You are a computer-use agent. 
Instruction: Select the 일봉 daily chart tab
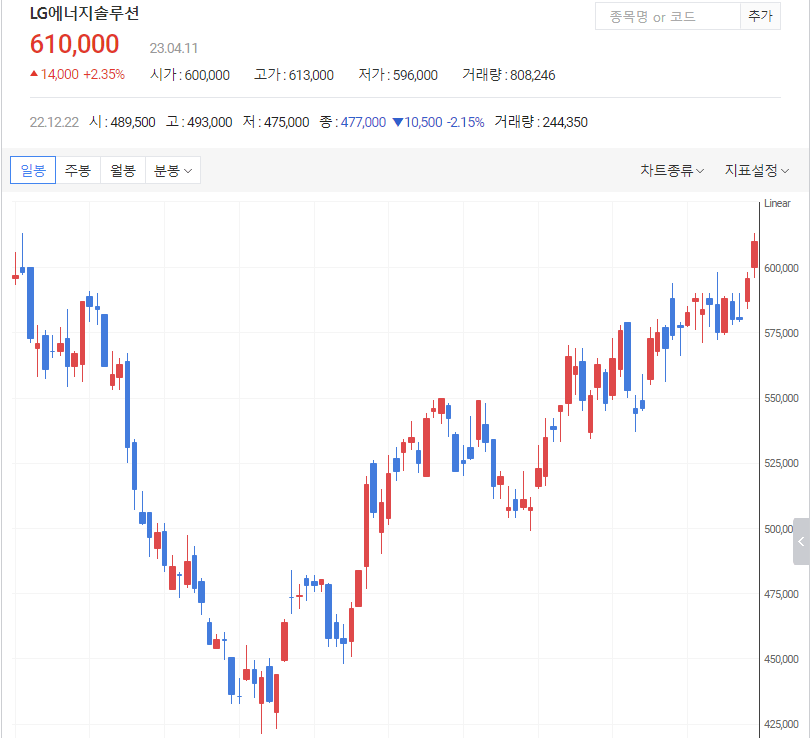33,170
